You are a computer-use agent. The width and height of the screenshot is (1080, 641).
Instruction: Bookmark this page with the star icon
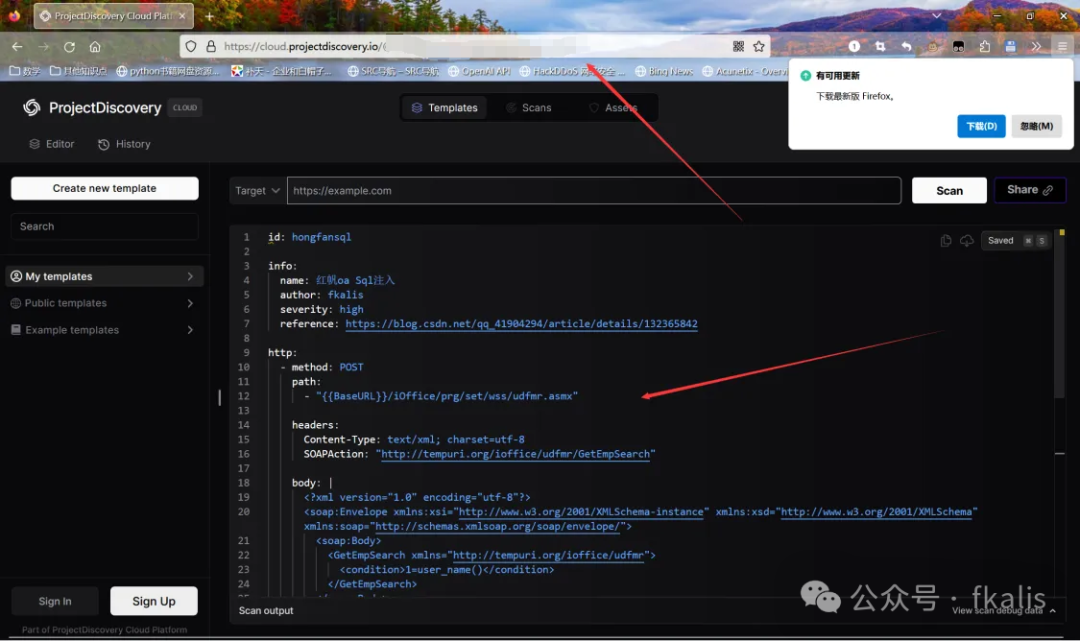click(759, 46)
